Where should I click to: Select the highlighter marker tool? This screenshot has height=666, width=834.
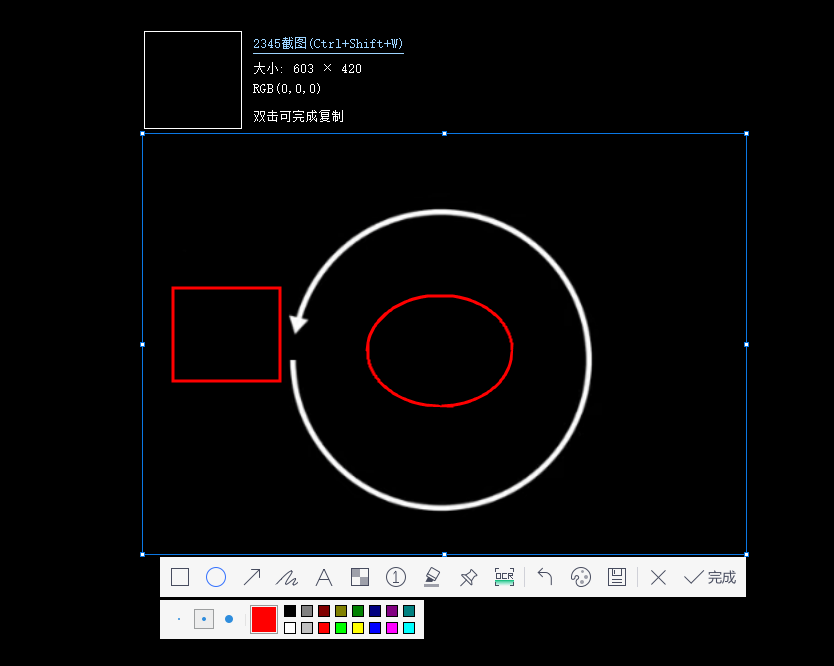point(432,577)
